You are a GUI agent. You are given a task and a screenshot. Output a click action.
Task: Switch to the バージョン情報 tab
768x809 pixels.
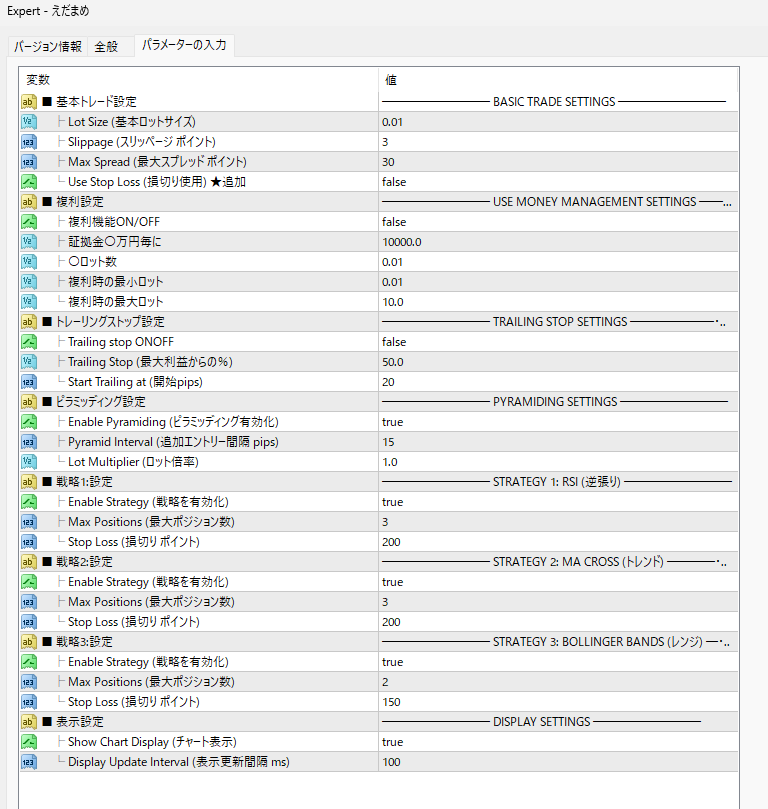point(48,46)
